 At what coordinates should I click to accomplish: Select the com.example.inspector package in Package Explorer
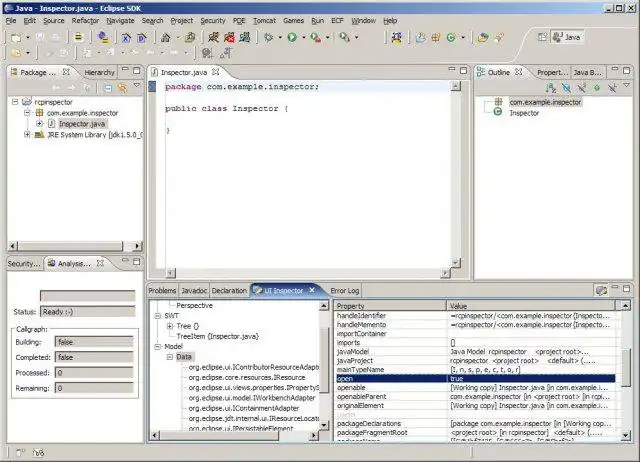click(82, 113)
